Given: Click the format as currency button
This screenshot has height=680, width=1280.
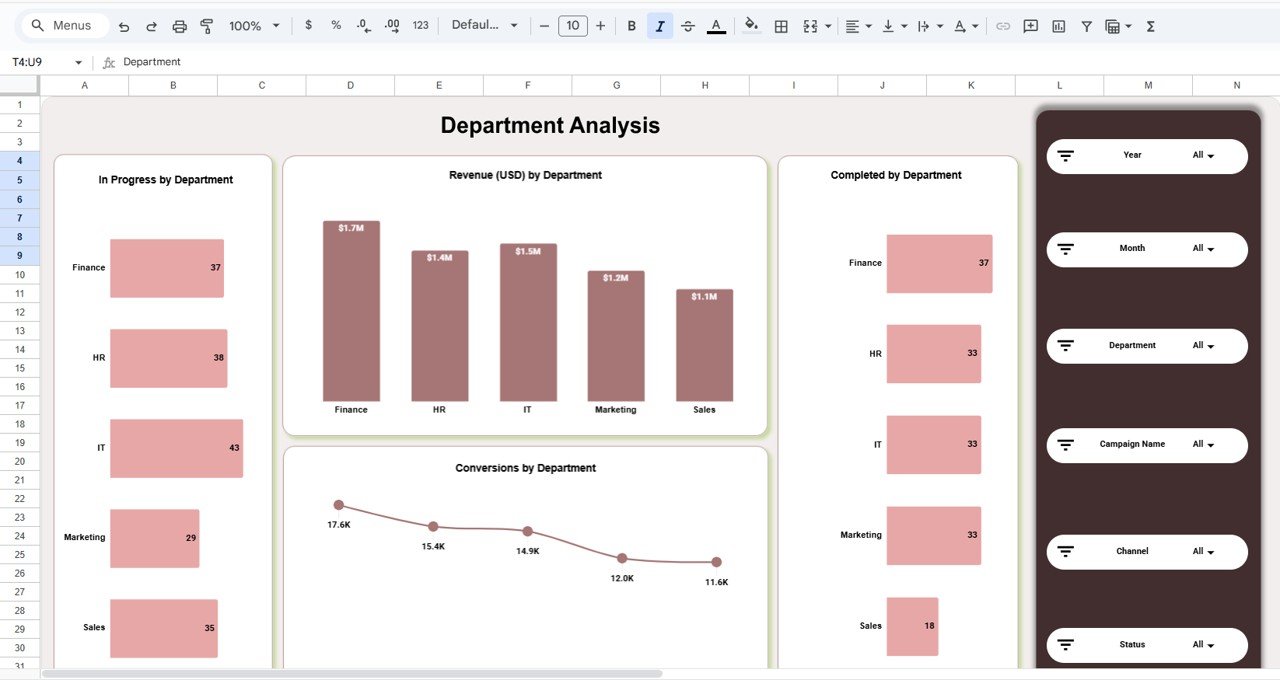Looking at the screenshot, I should (x=308, y=26).
